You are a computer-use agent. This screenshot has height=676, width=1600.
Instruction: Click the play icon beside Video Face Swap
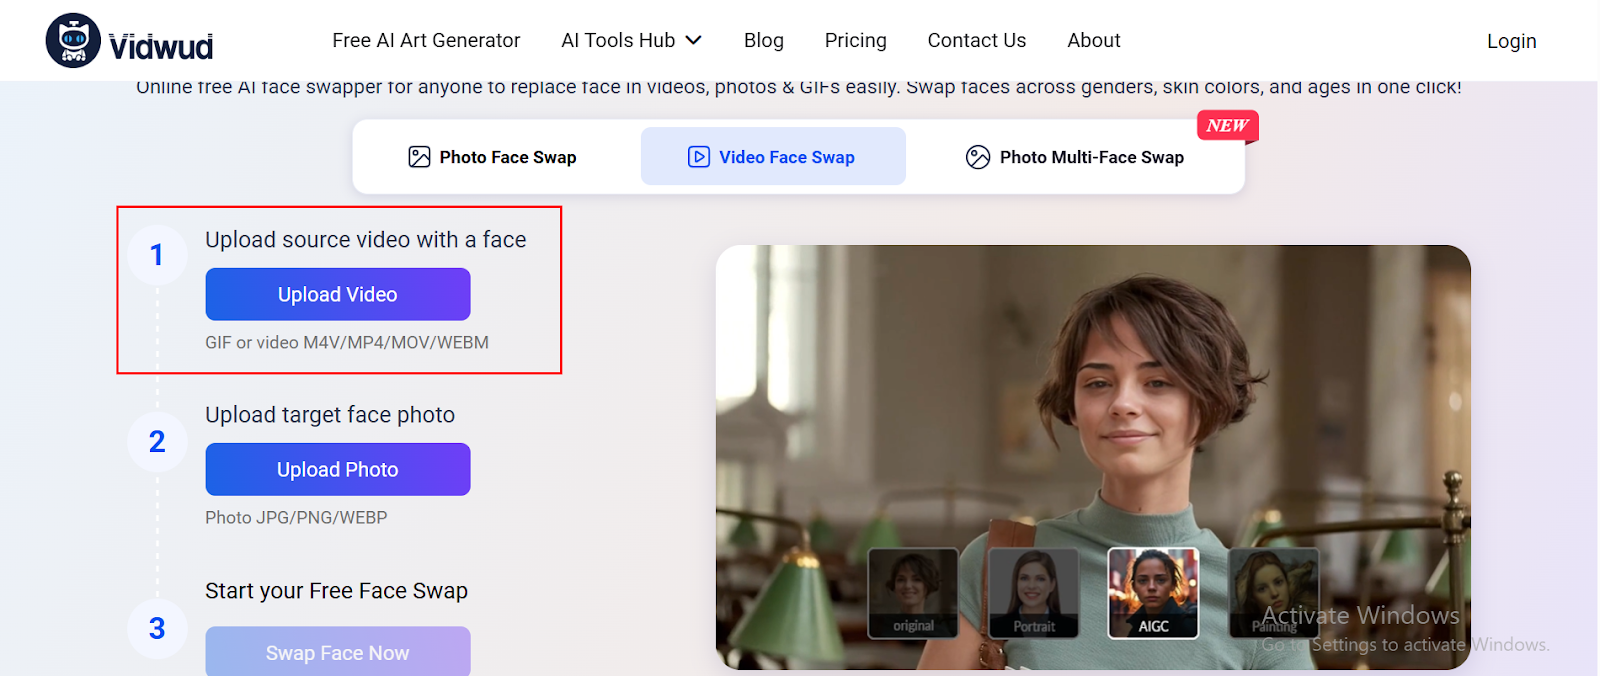[x=699, y=157]
